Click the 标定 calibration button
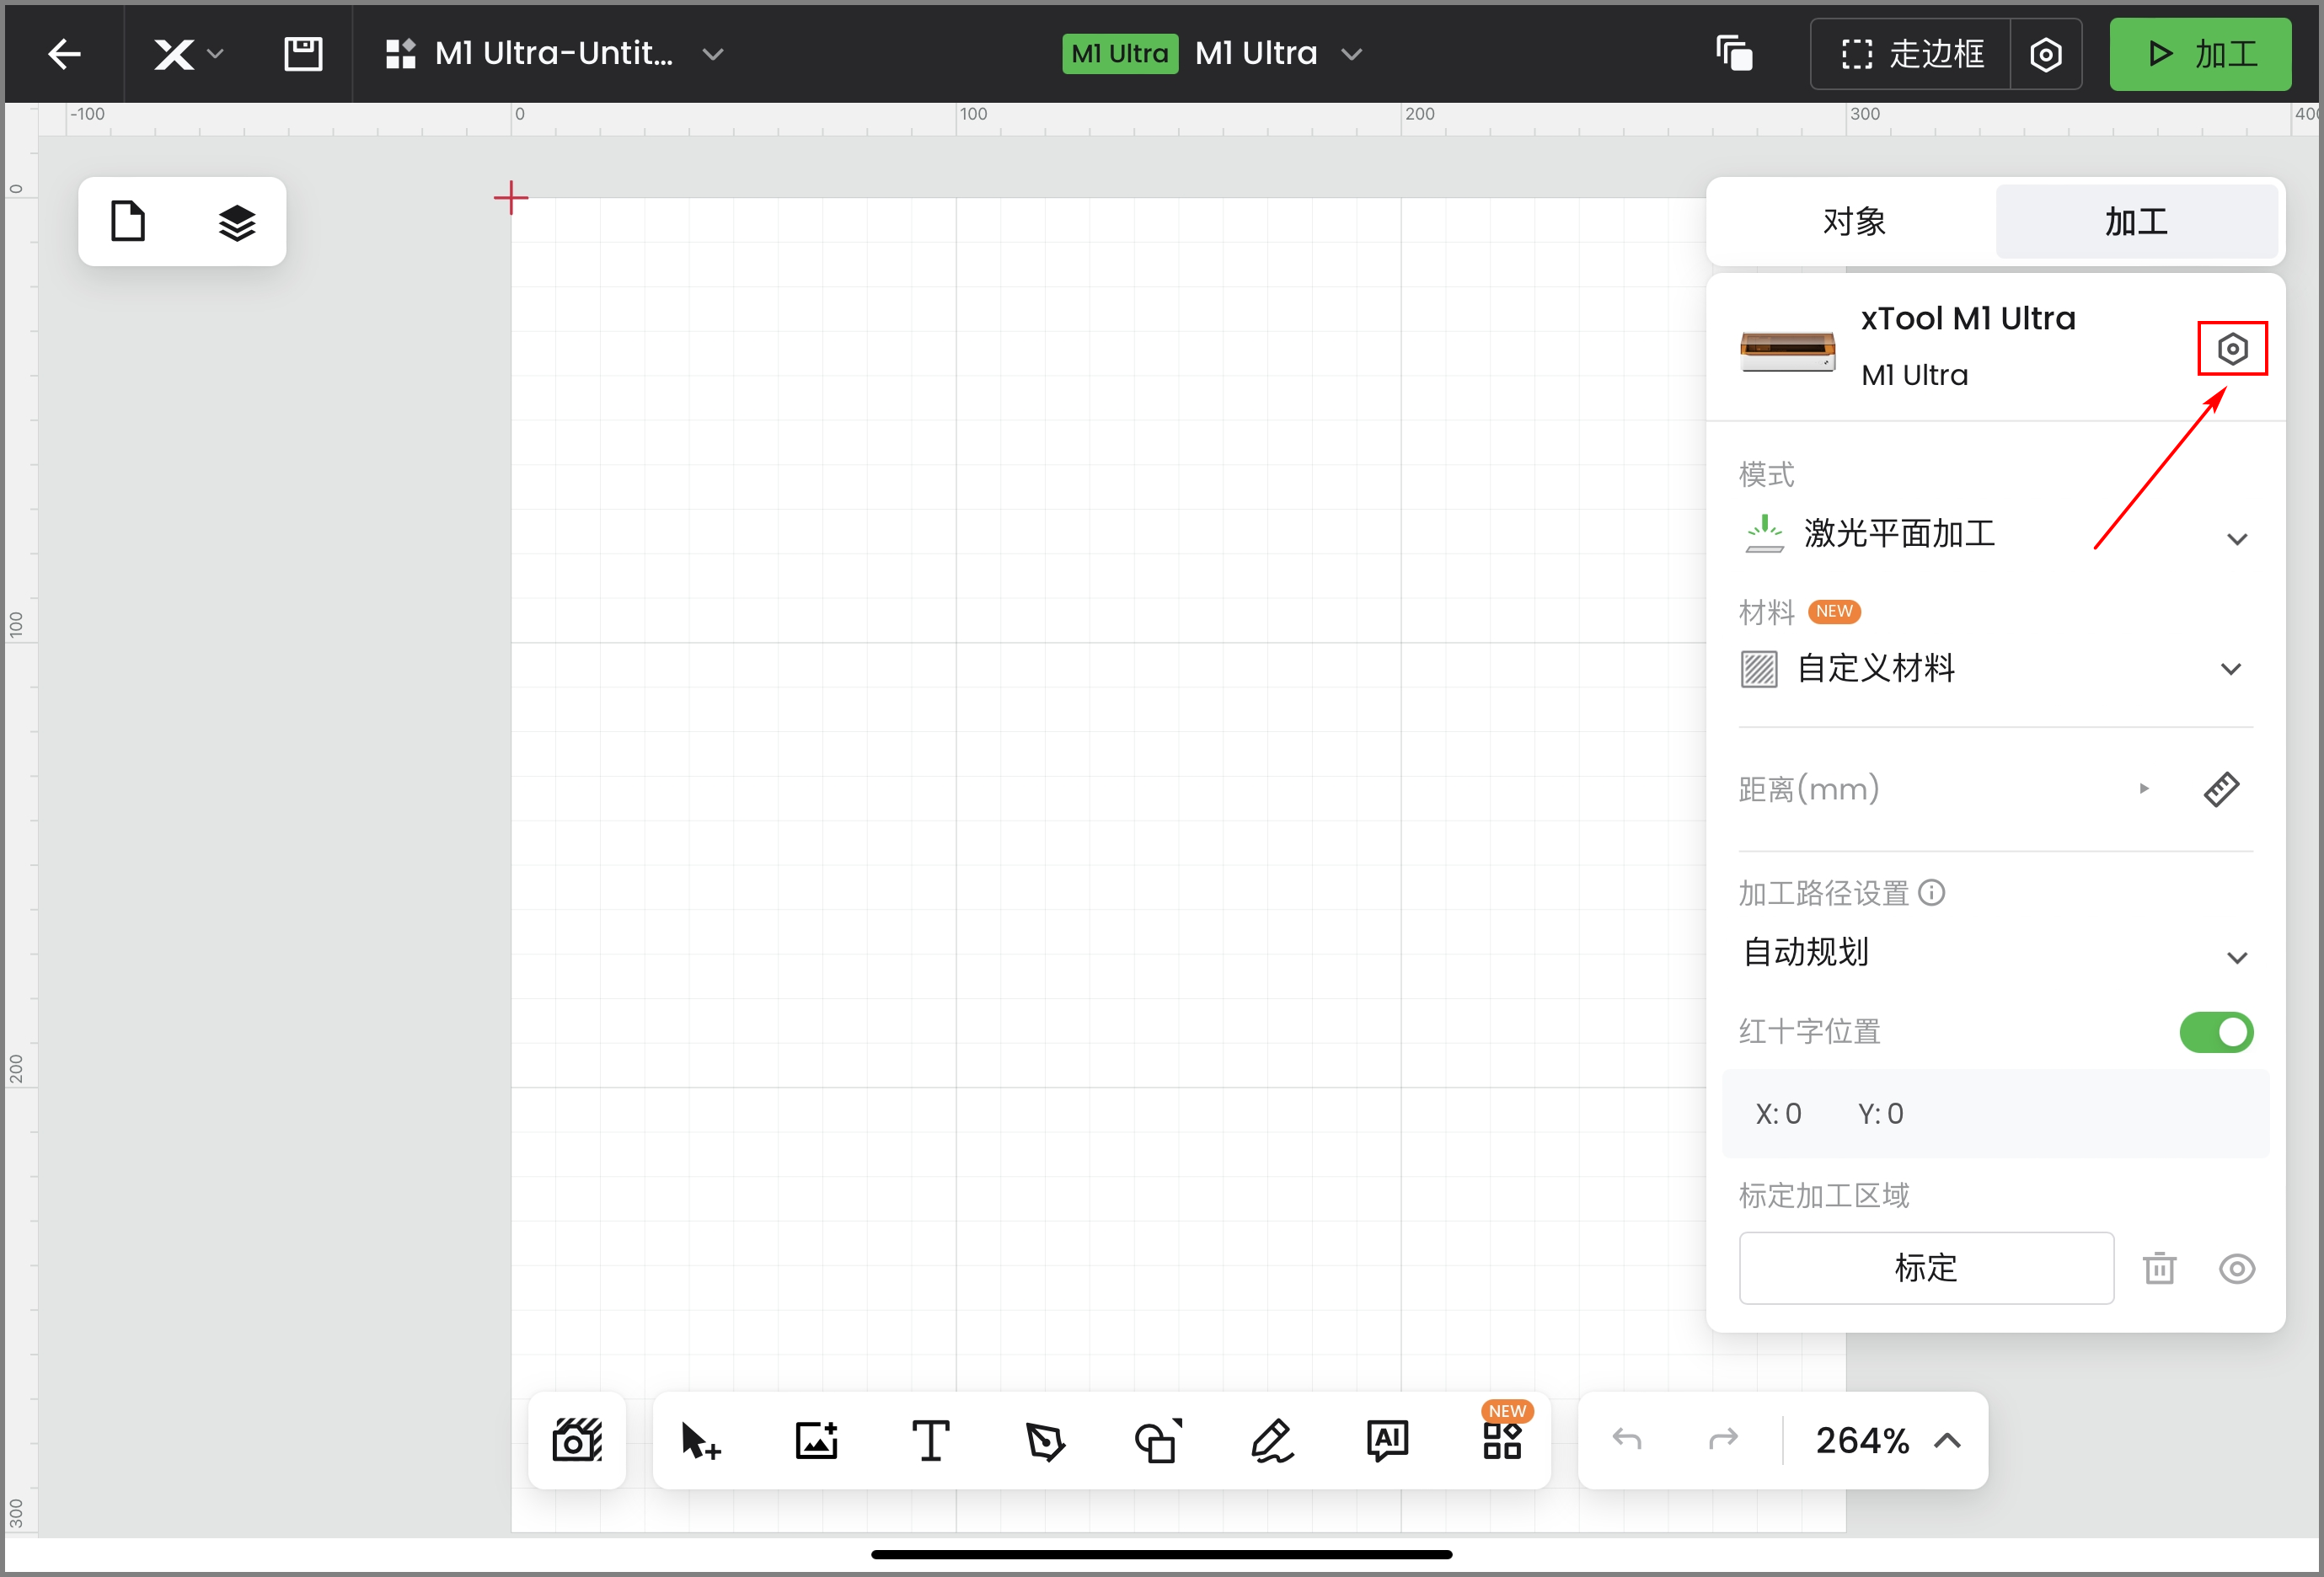Viewport: 2324px width, 1577px height. click(1926, 1268)
